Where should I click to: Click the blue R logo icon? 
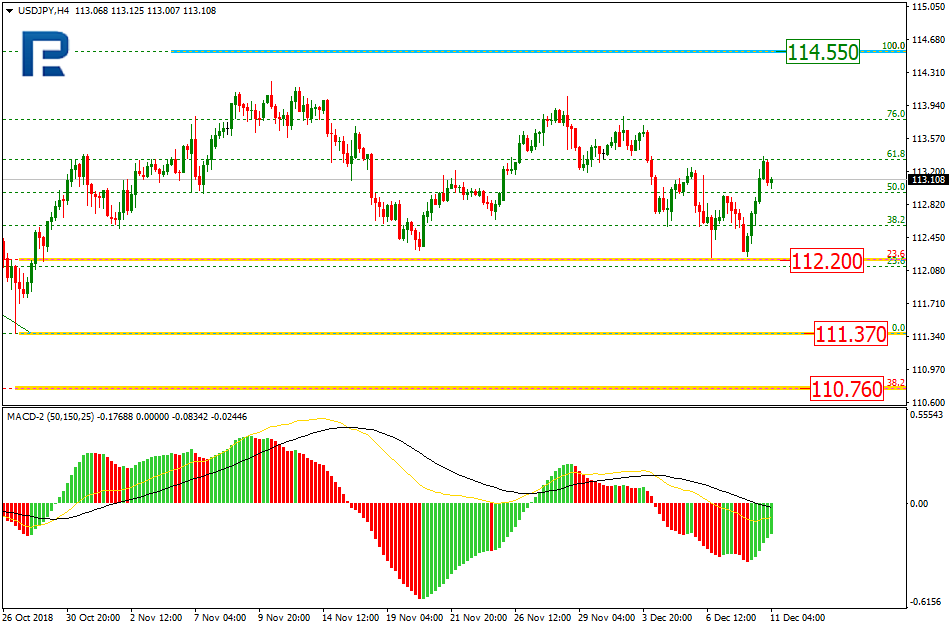click(x=43, y=54)
